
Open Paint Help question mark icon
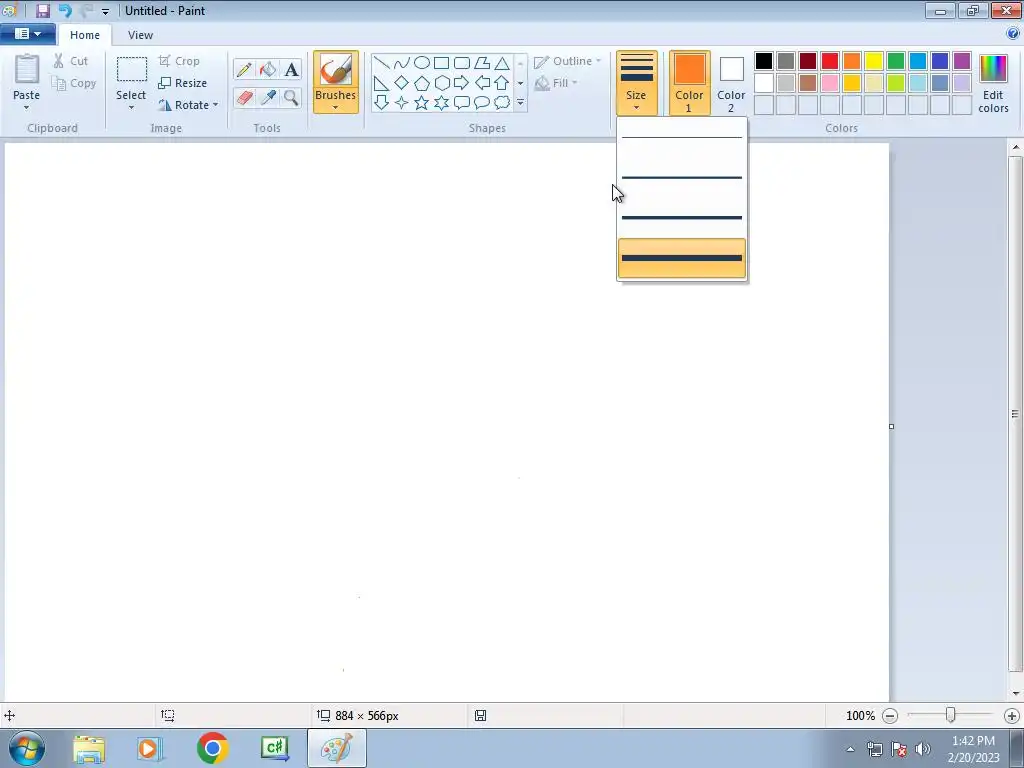pyautogui.click(x=1014, y=34)
